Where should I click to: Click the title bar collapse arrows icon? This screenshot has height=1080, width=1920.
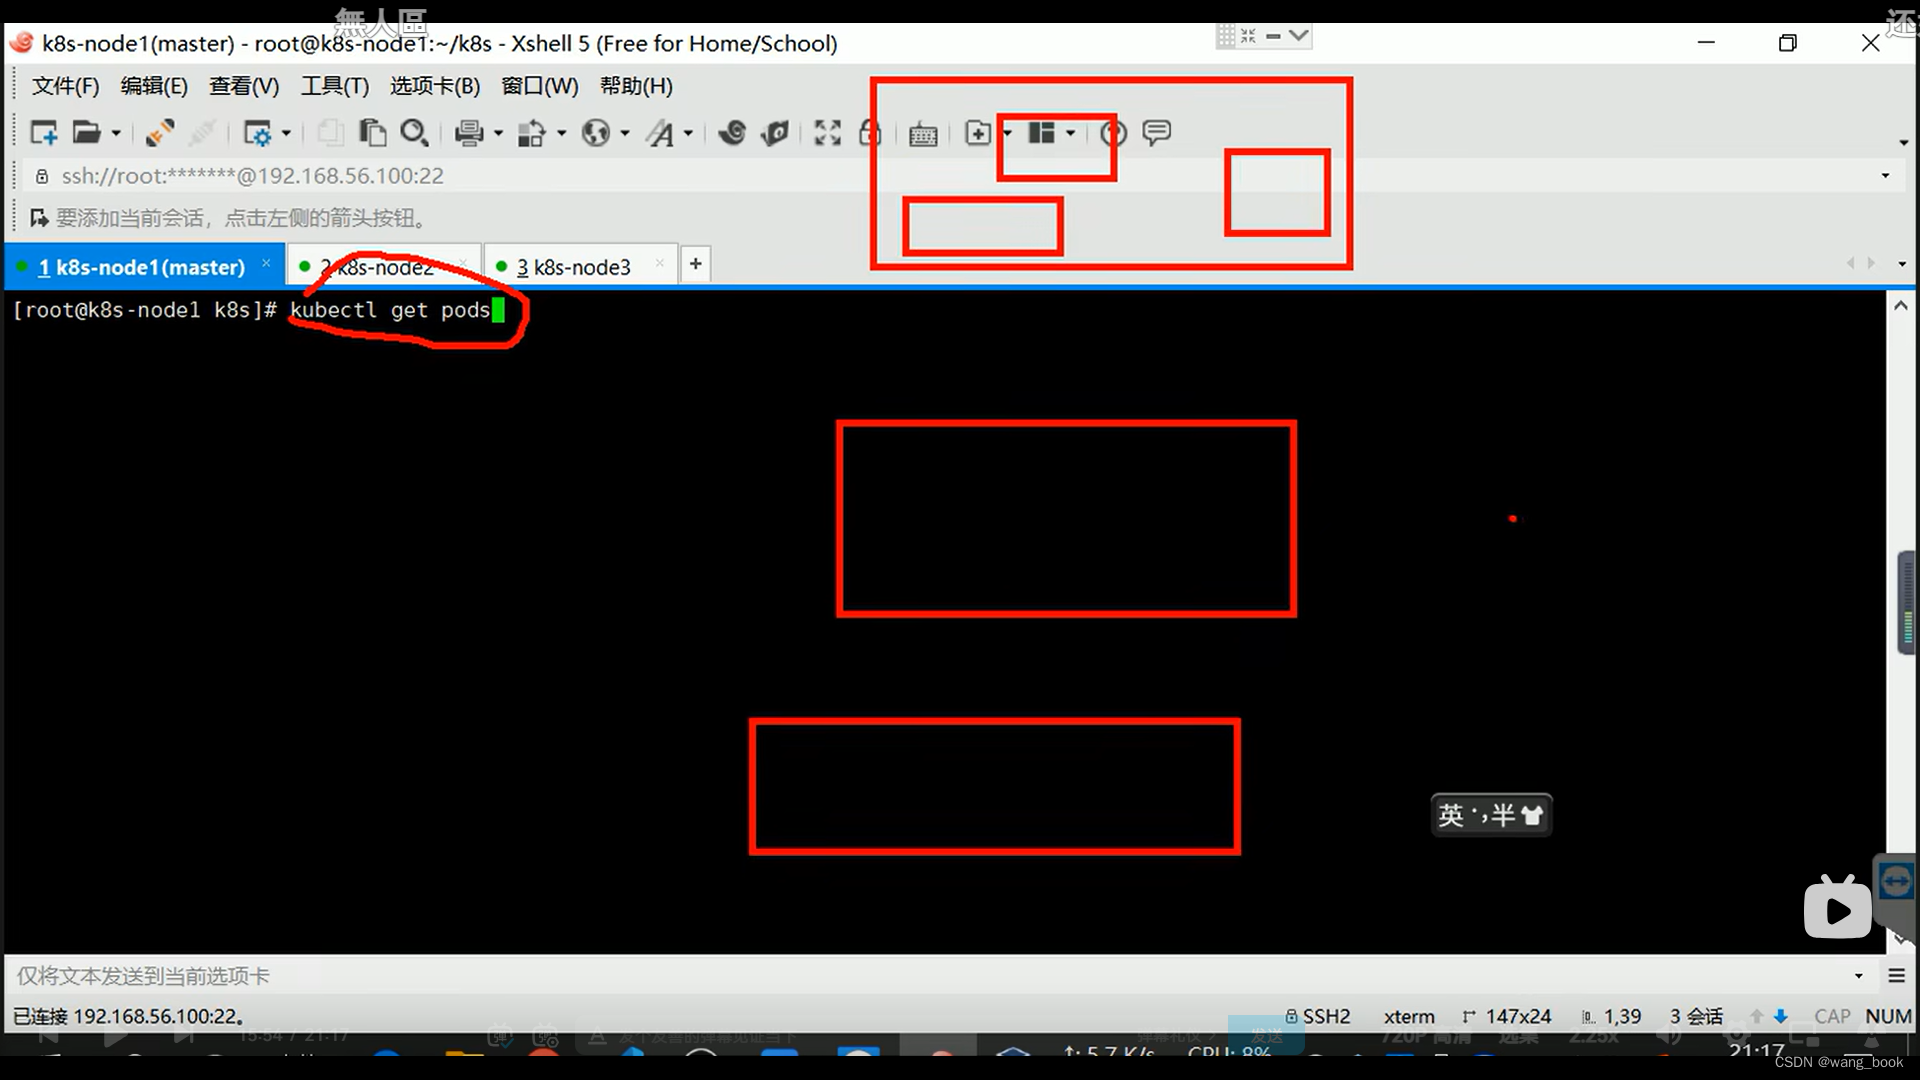1248,36
